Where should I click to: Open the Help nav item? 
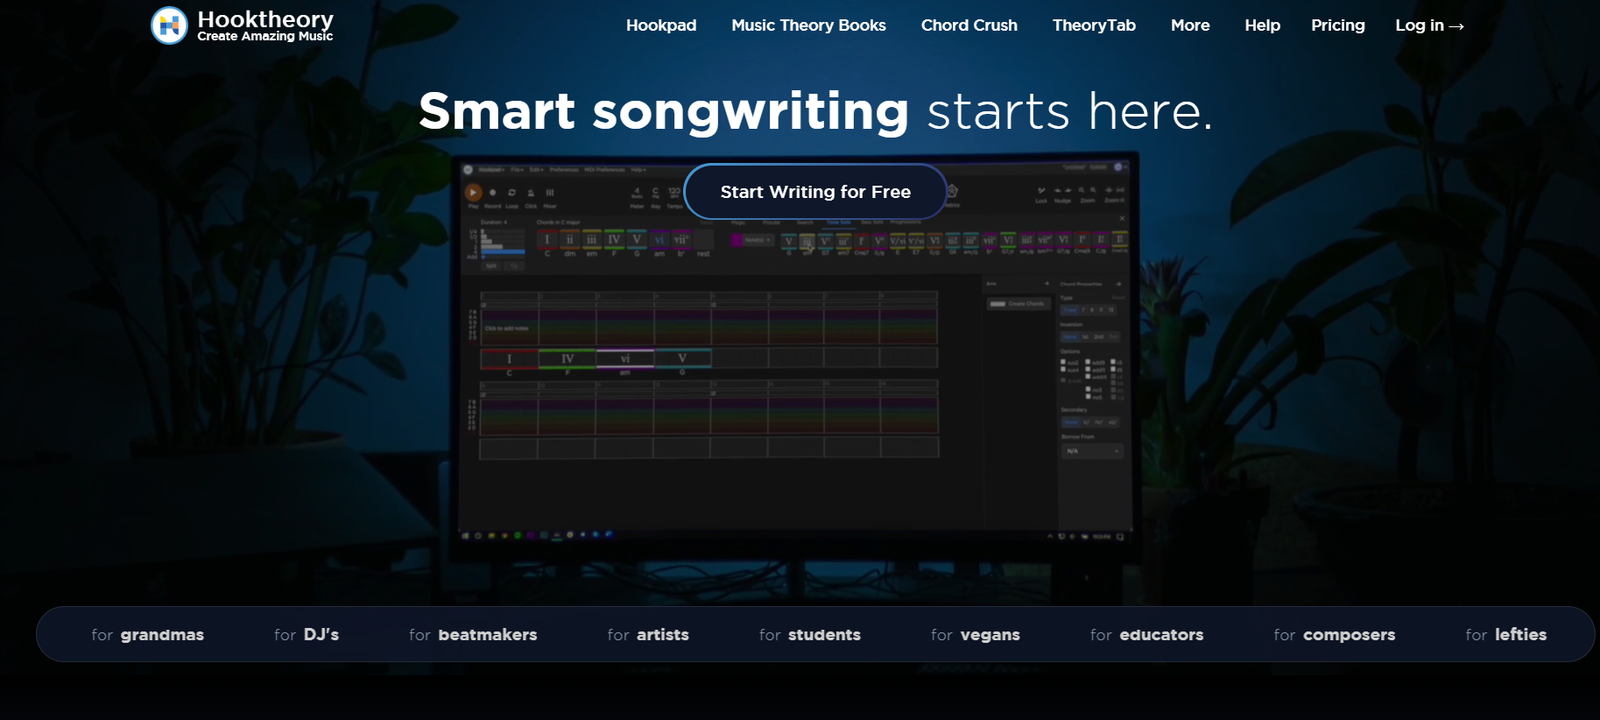[1262, 26]
